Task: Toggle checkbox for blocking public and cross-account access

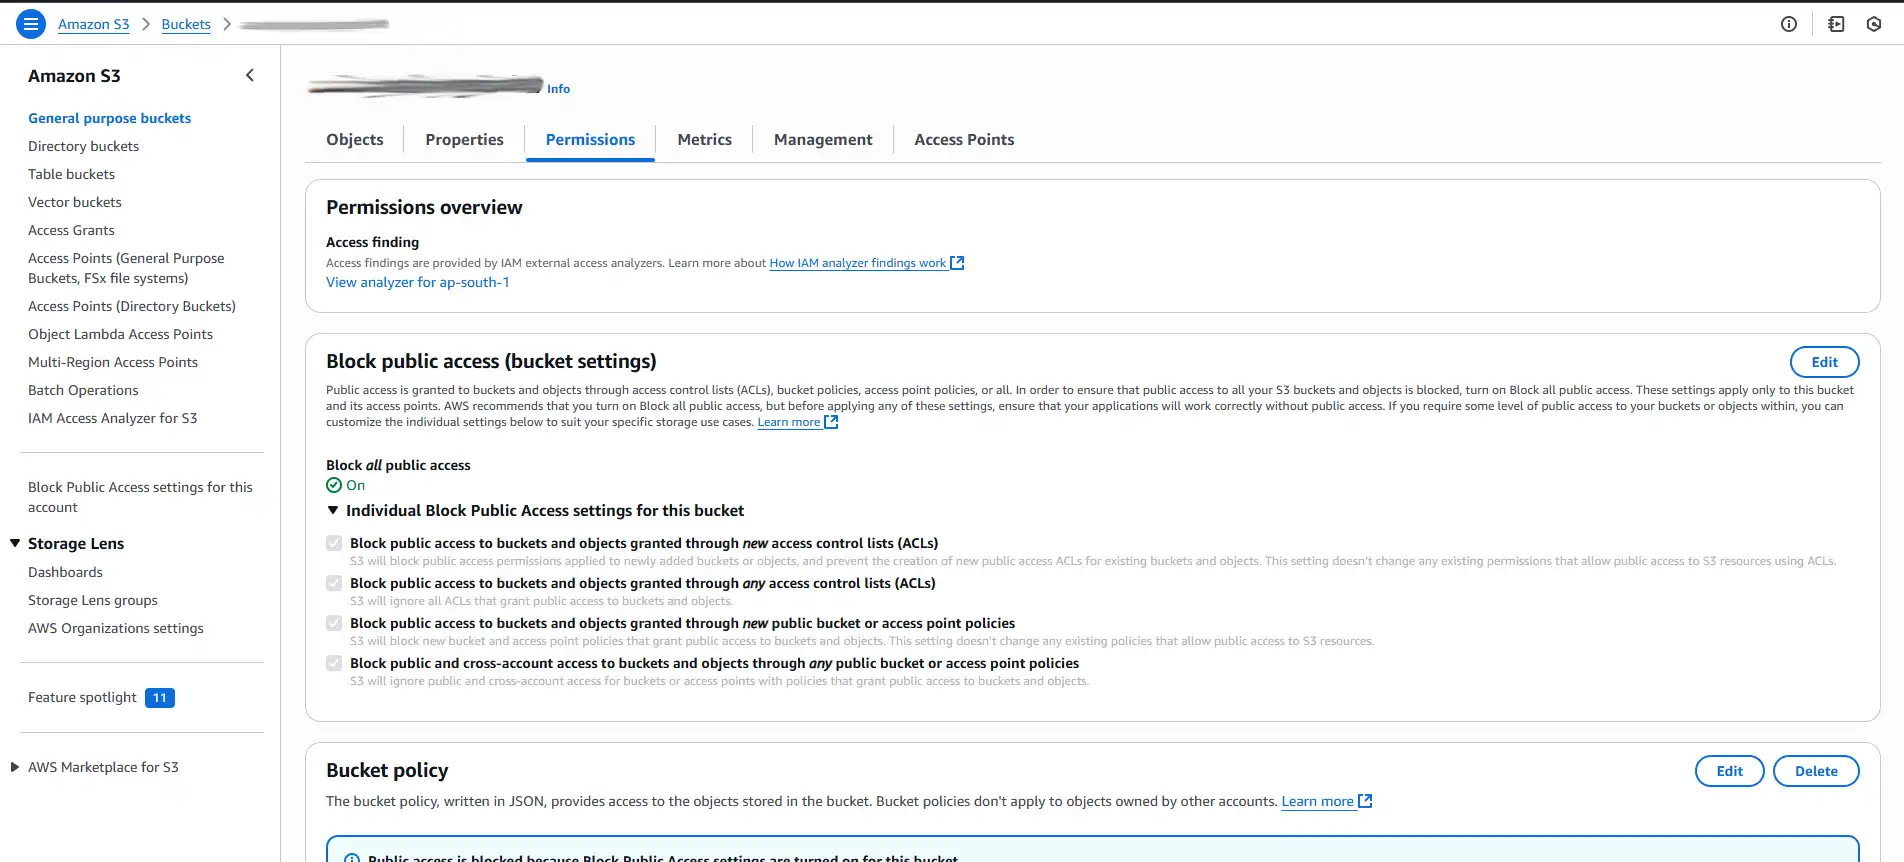Action: [x=334, y=663]
